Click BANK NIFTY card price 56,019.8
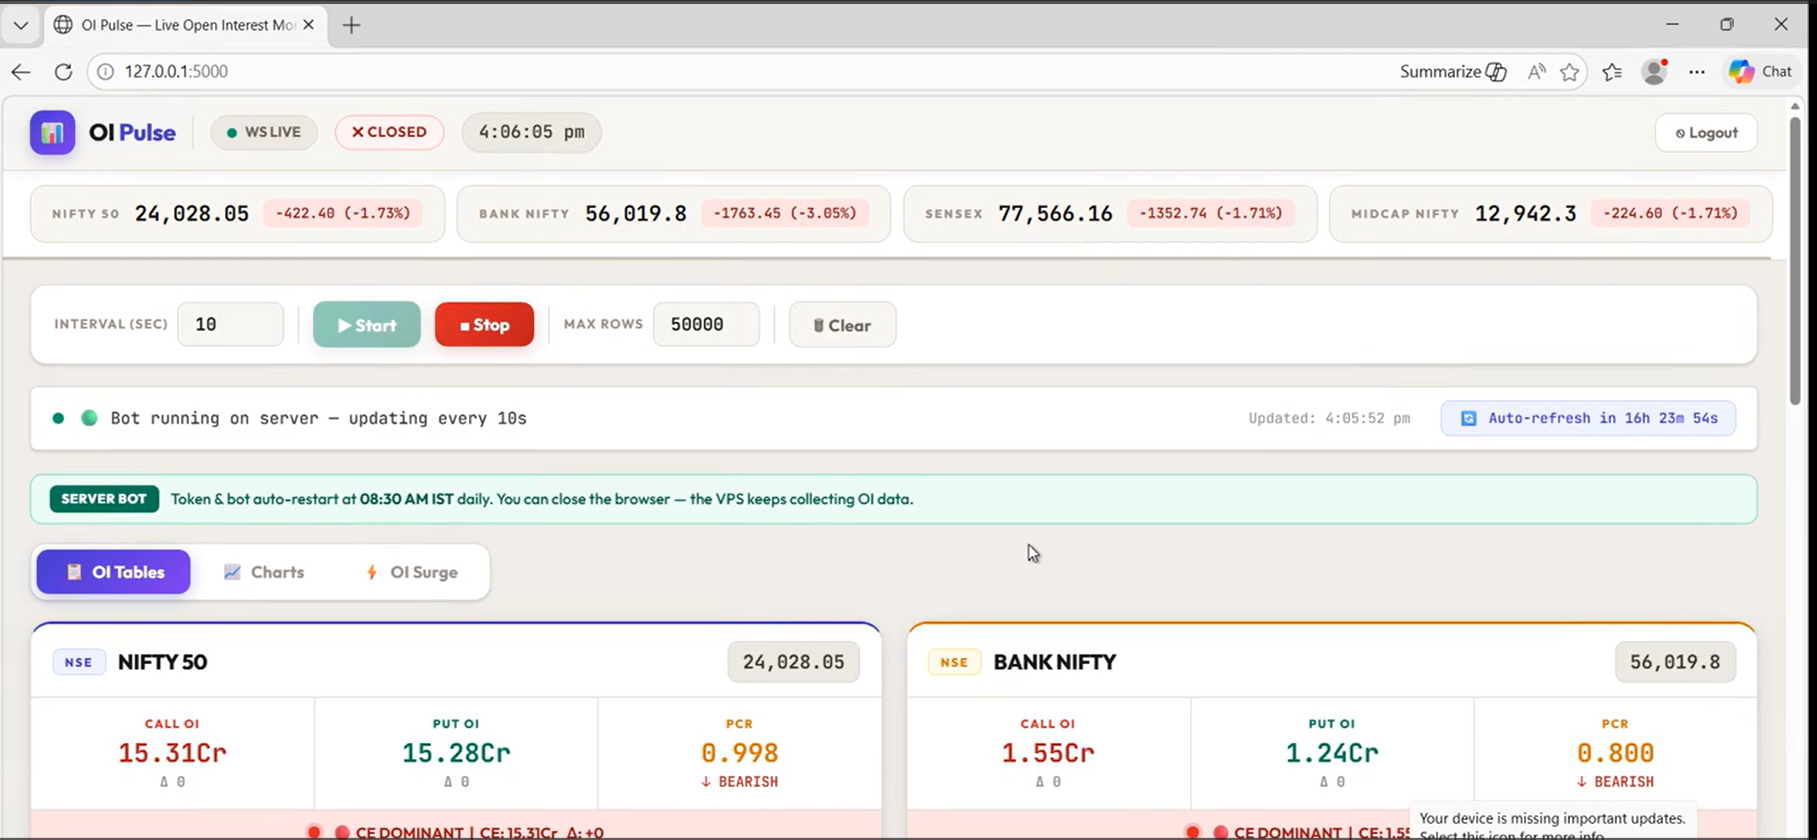Image resolution: width=1817 pixels, height=840 pixels. [x=1675, y=662]
